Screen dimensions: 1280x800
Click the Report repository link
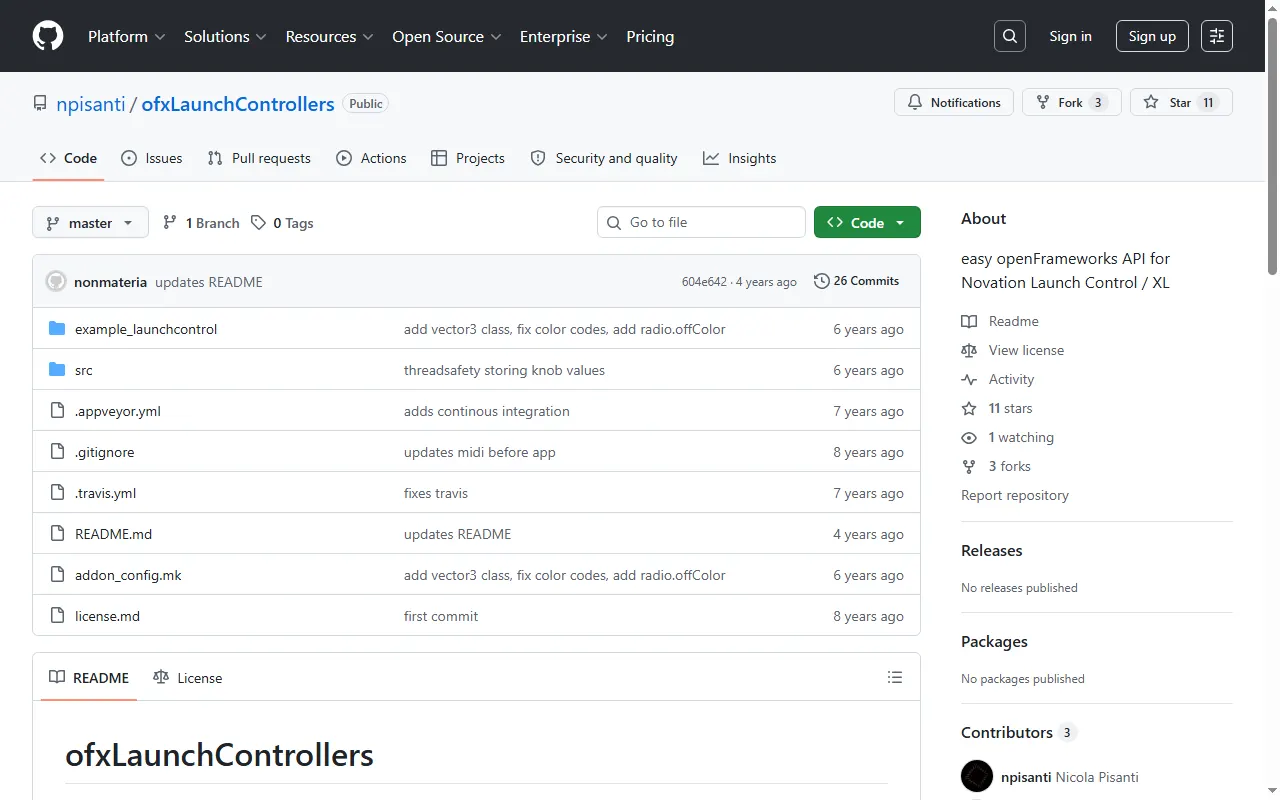(1015, 495)
